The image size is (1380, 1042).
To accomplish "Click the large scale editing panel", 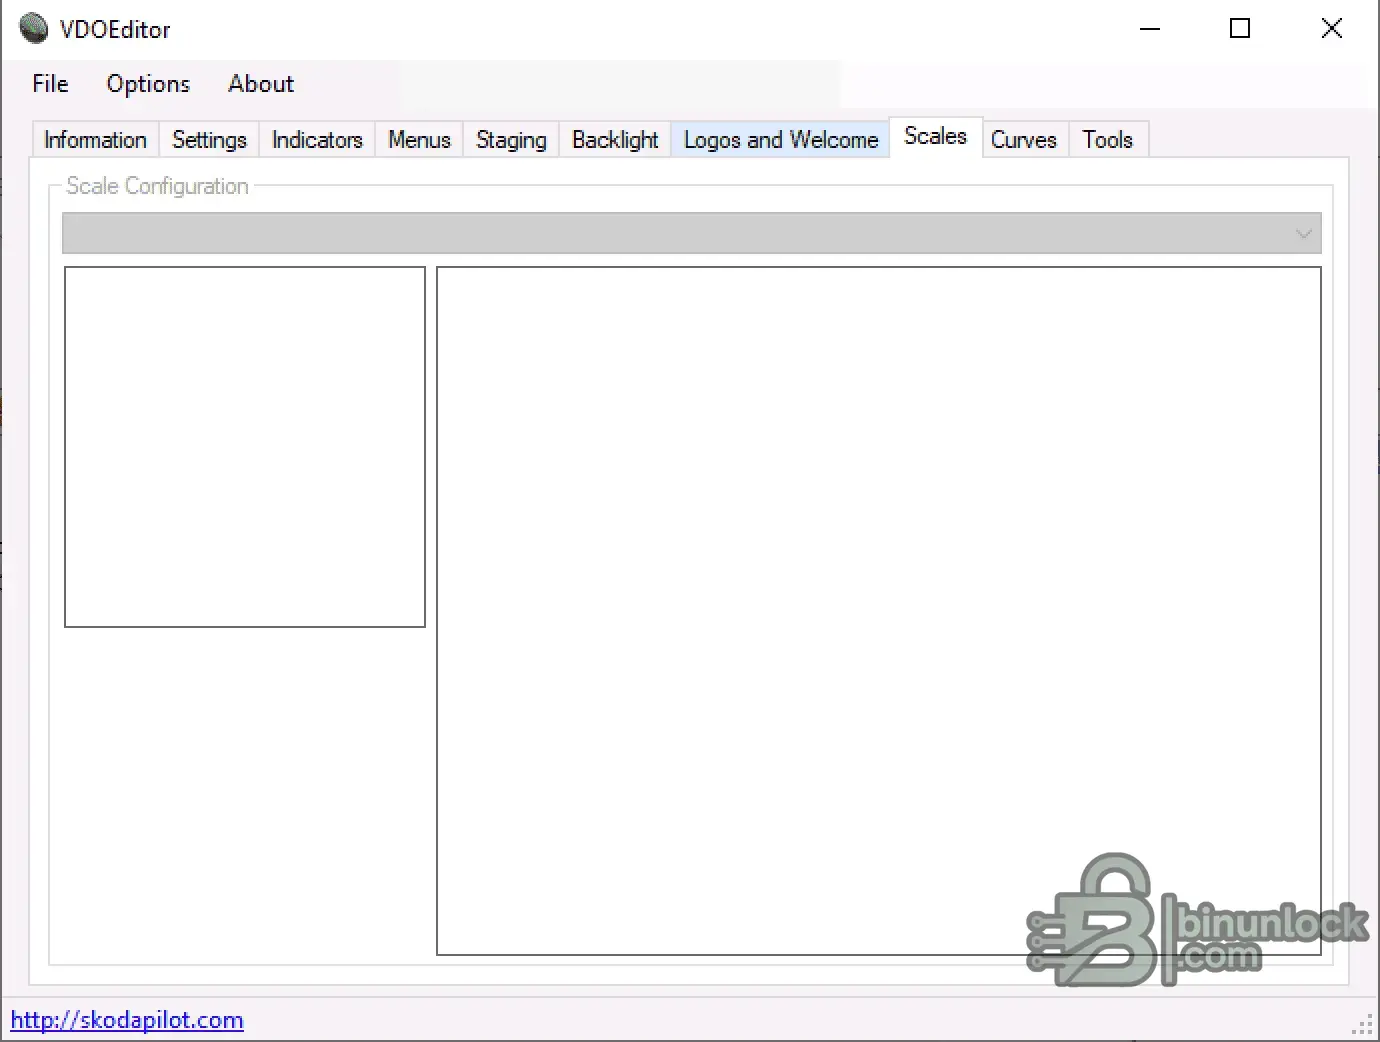I will coord(879,611).
